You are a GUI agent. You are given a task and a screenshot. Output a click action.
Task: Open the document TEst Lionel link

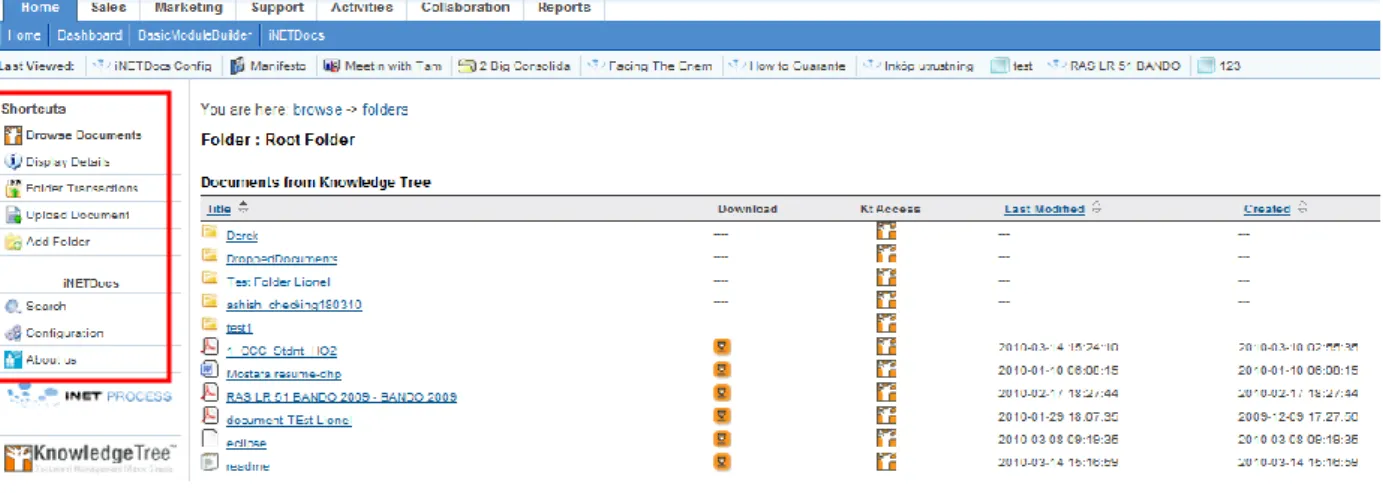[289, 420]
